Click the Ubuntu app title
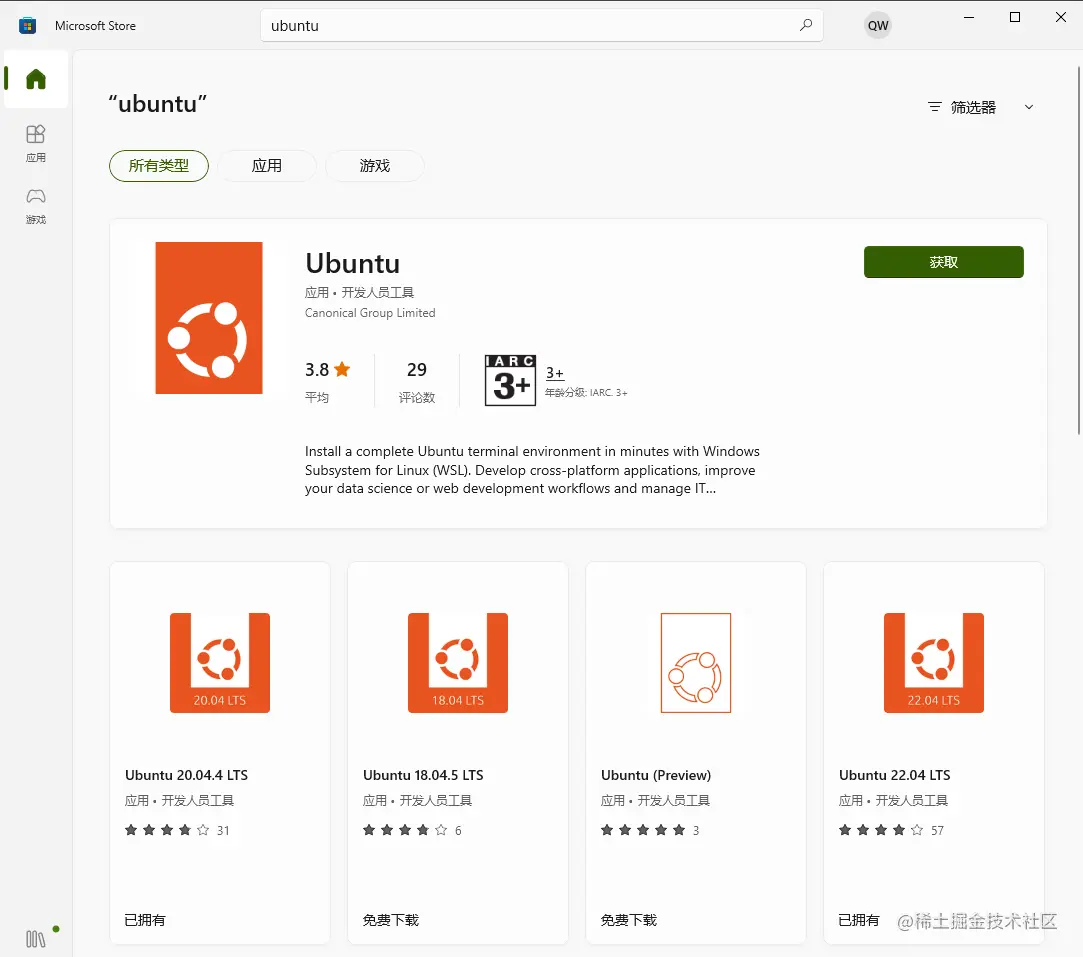Viewport: 1083px width, 957px height. (x=352, y=263)
